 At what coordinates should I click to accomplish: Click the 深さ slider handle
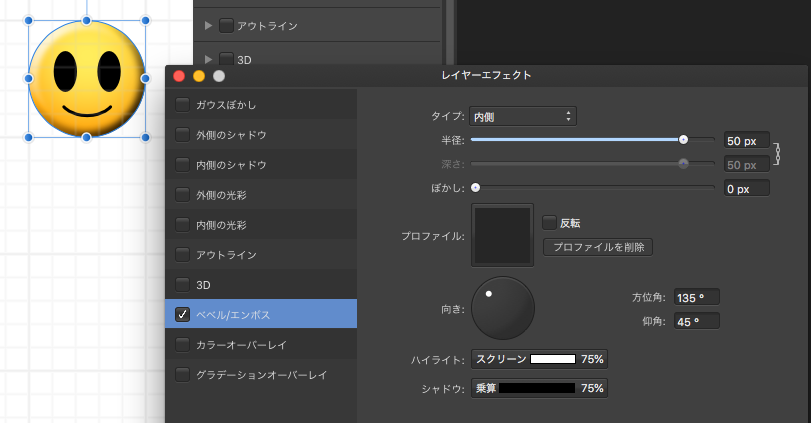[x=683, y=163]
